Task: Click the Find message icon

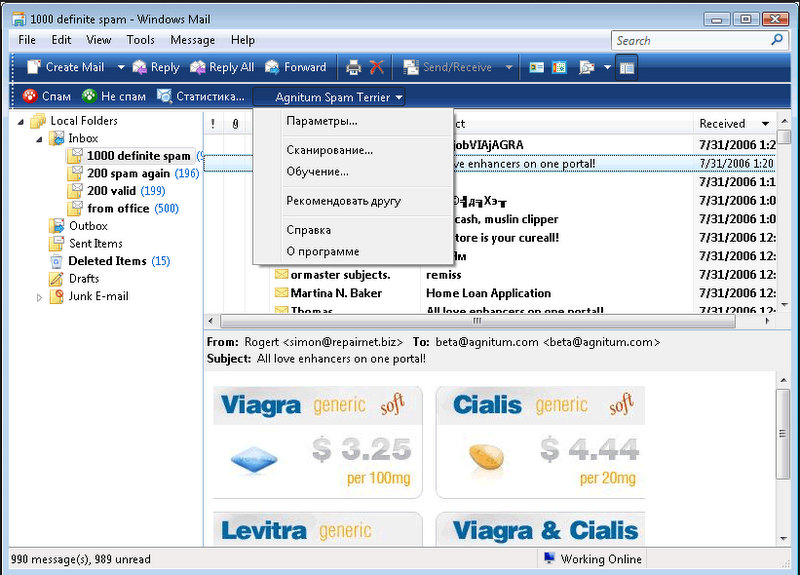Action: pos(587,67)
